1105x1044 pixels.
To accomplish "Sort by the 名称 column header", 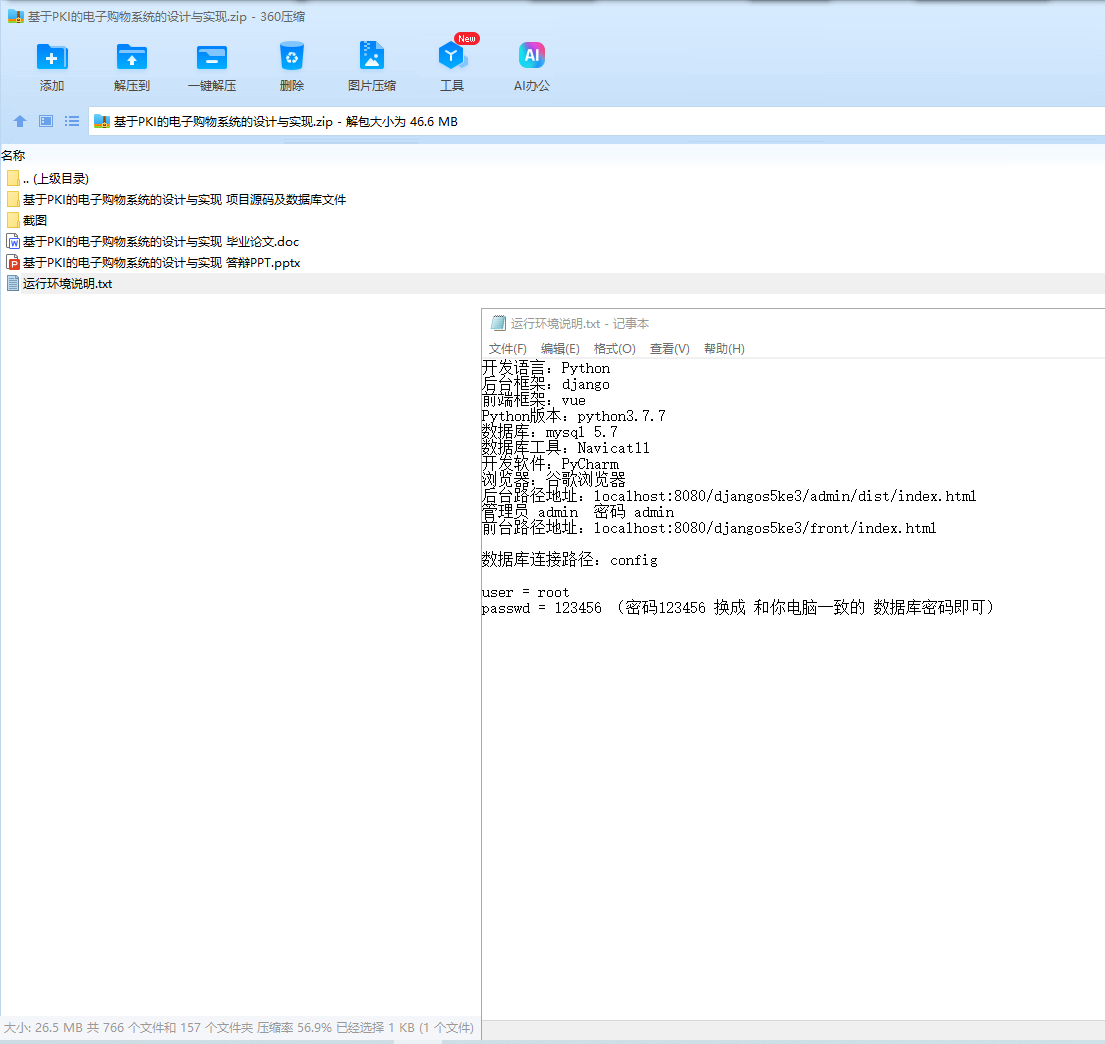I will (13, 156).
